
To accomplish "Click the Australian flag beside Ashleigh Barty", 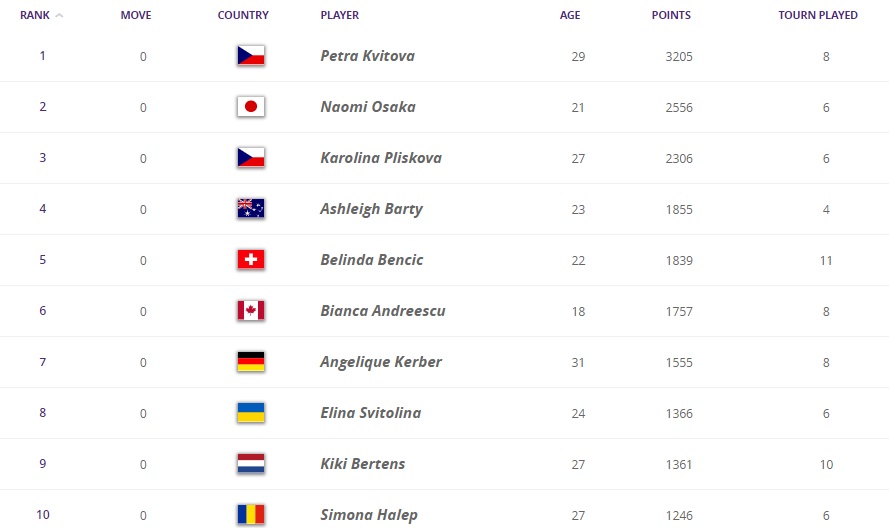I will (251, 209).
